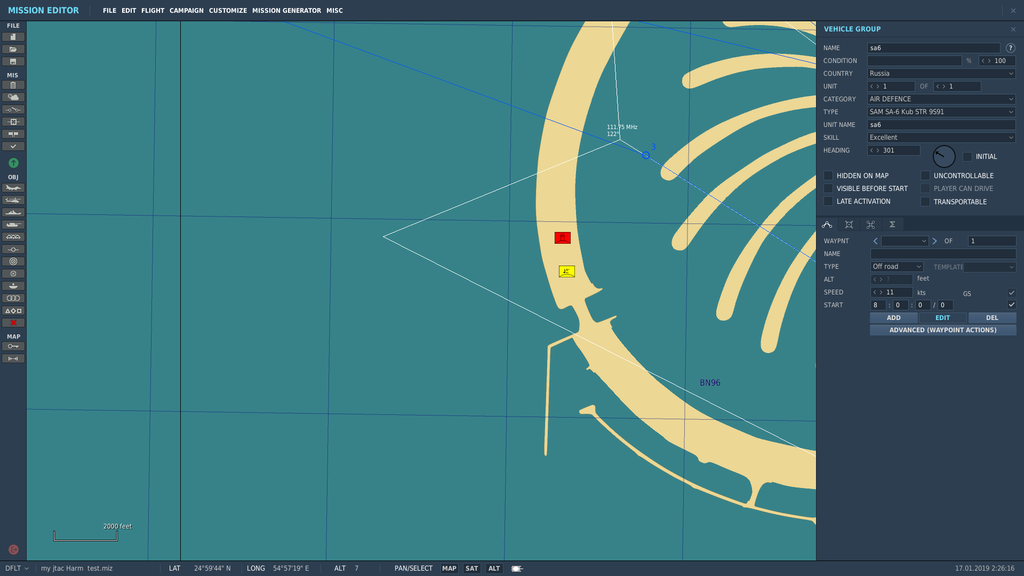Check the UNCONTROLLABLE option
The width and height of the screenshot is (1024, 576).
click(925, 176)
